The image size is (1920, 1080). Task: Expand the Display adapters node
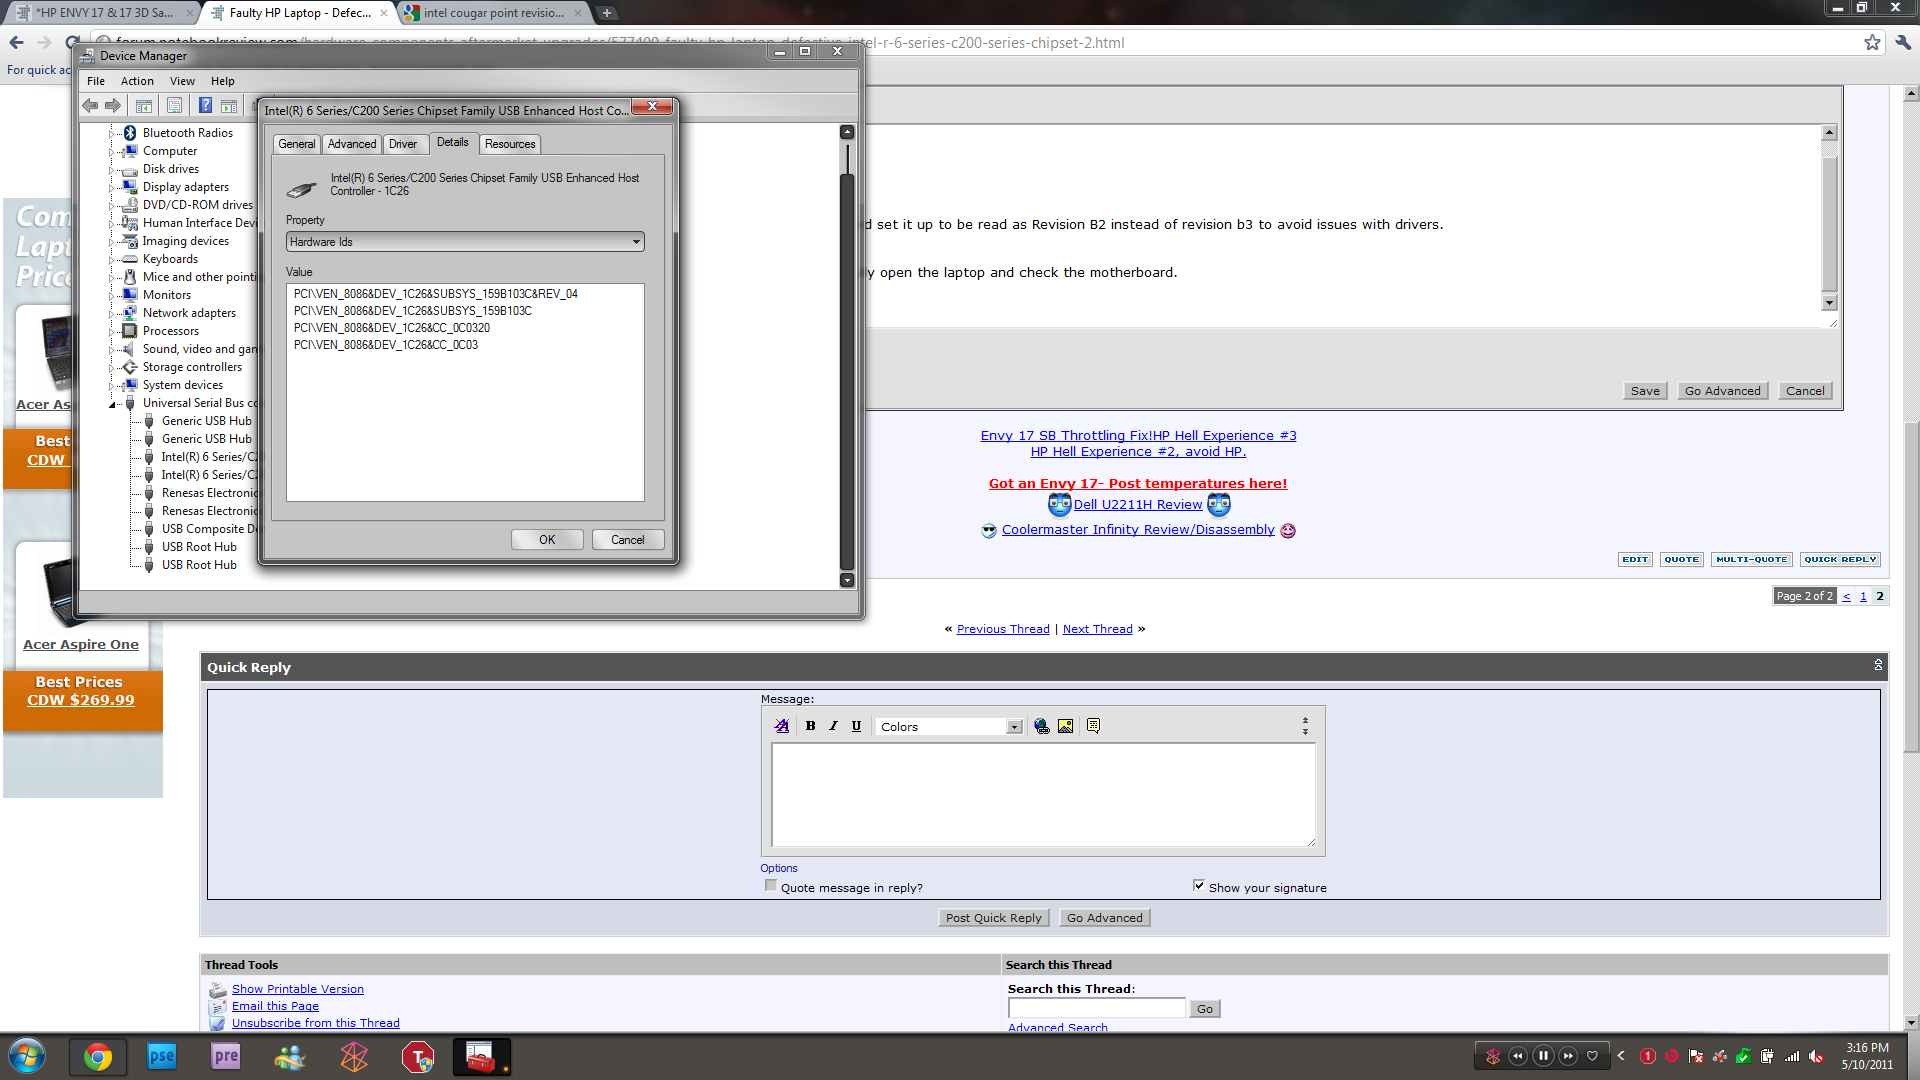click(112, 187)
